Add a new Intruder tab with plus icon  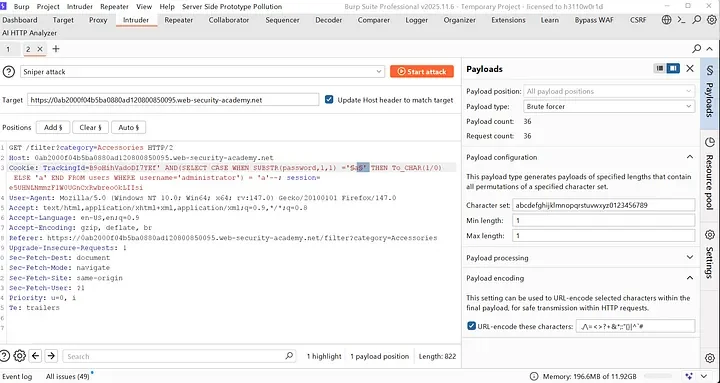coord(56,49)
